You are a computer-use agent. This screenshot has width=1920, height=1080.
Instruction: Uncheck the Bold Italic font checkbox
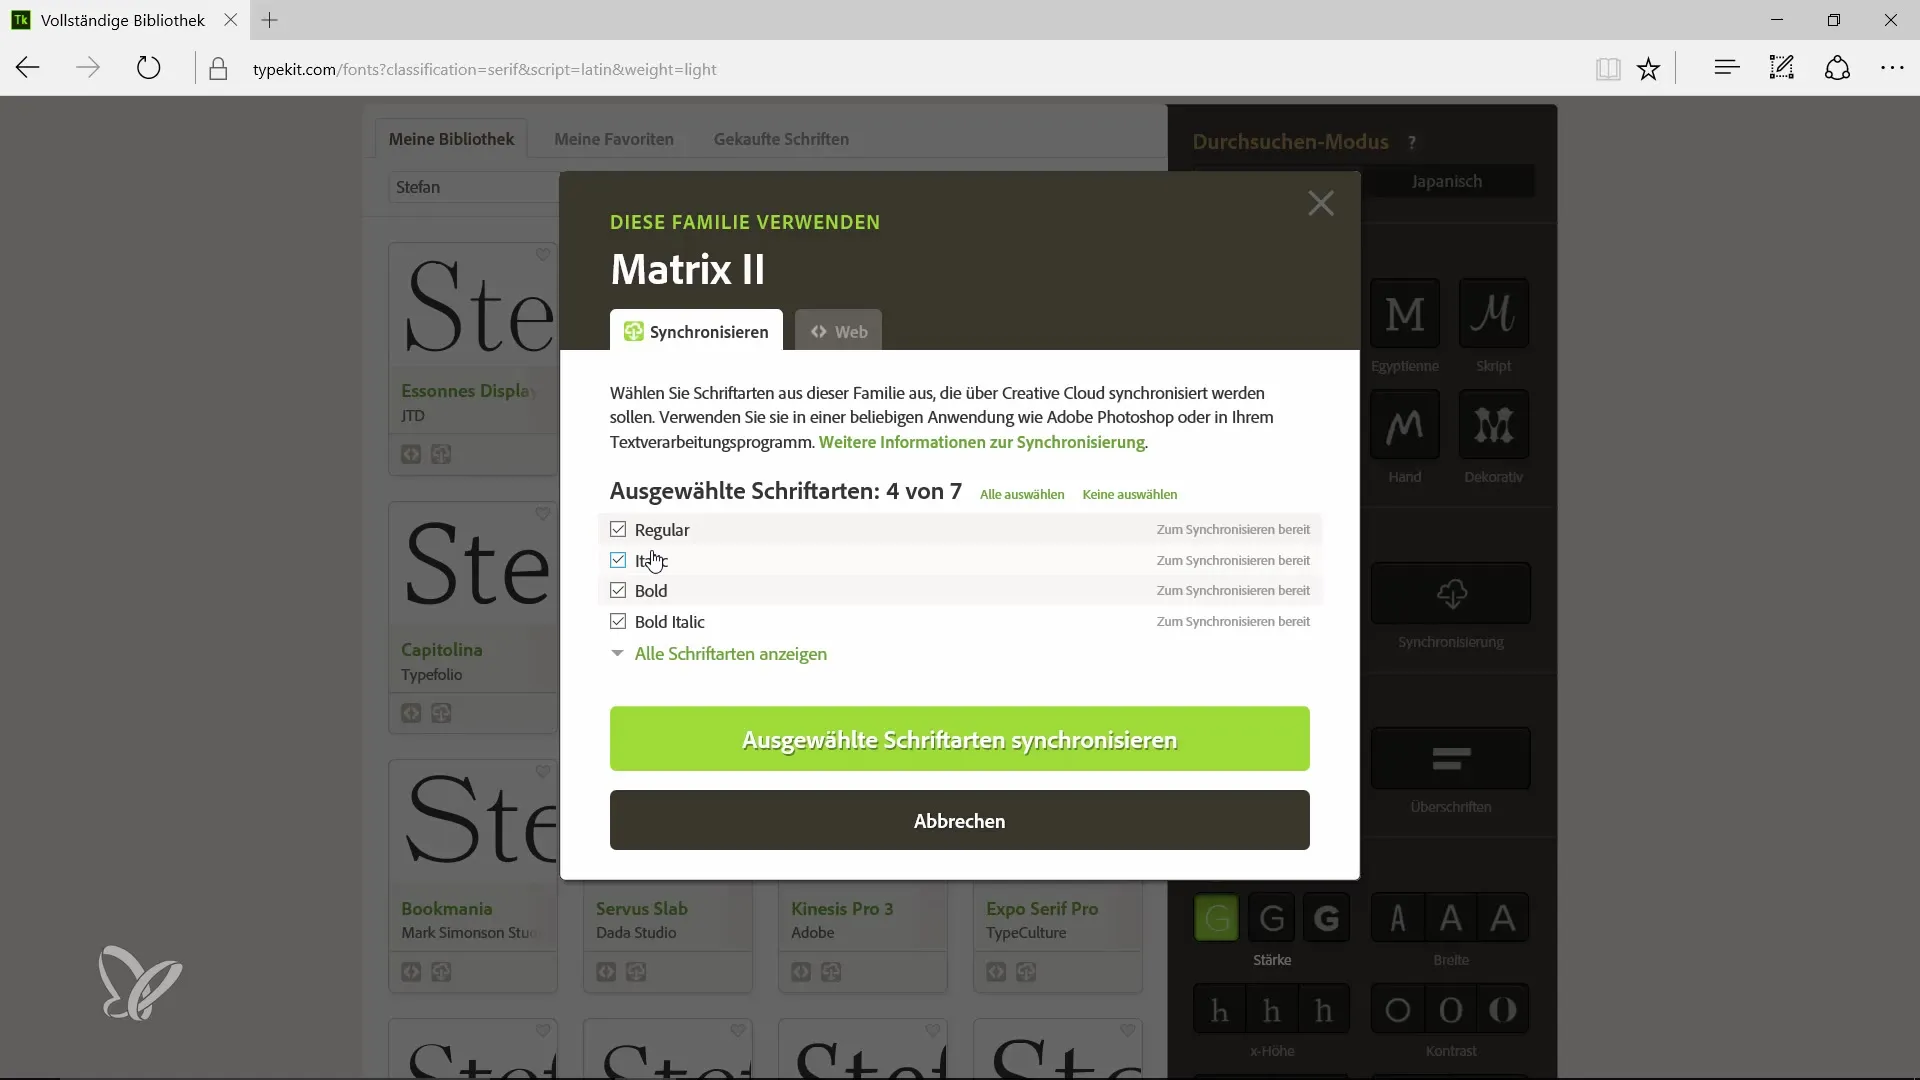click(x=618, y=621)
